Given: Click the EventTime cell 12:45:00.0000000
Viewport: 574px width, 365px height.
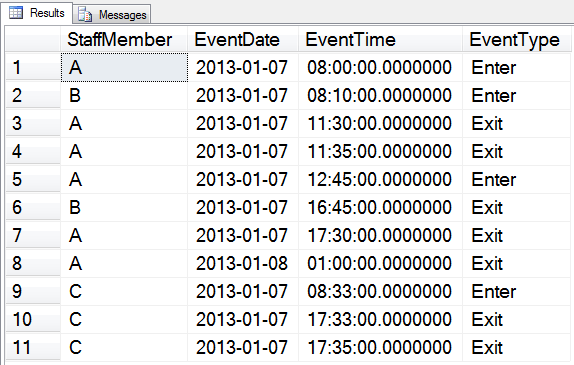Looking at the screenshot, I should [x=380, y=179].
